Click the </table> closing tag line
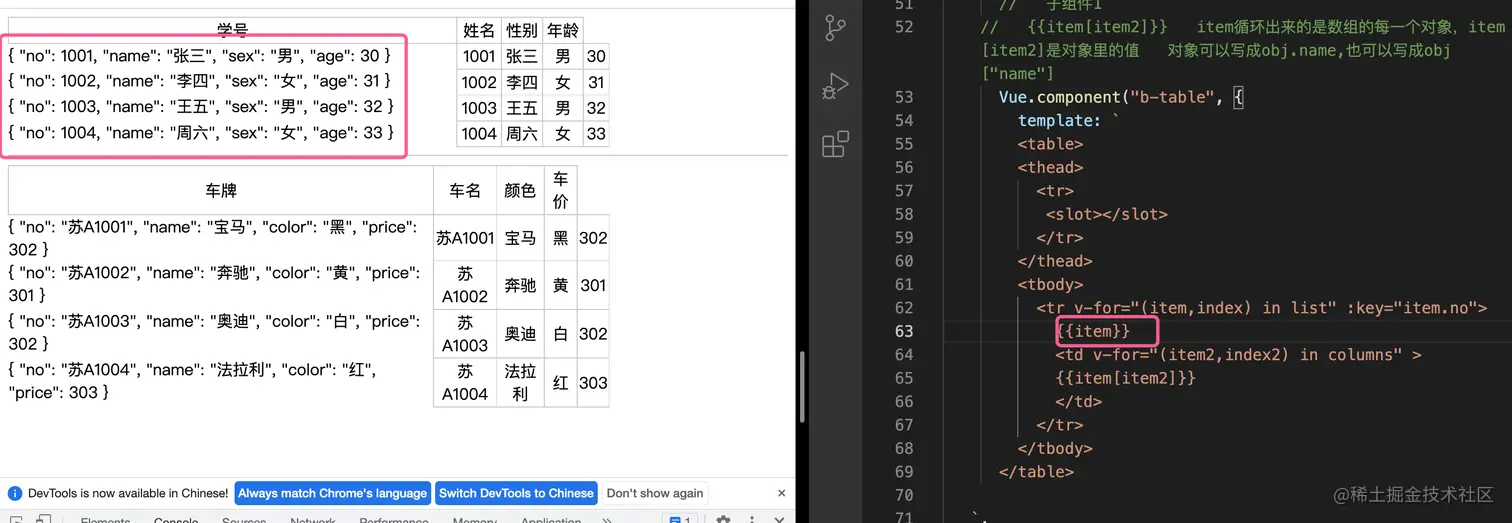The height and width of the screenshot is (523, 1512). (x=1036, y=472)
